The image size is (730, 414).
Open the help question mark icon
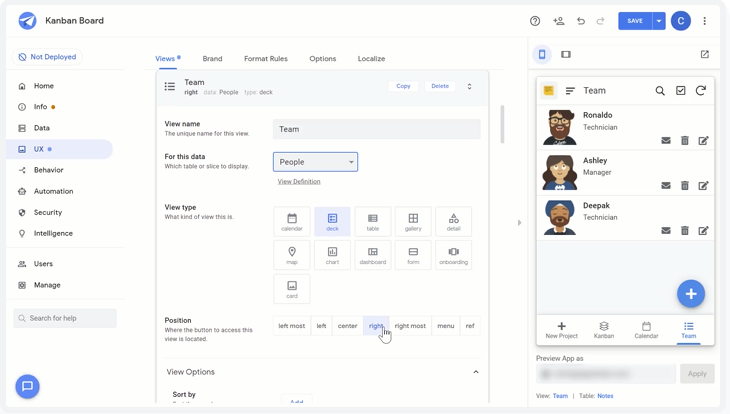535,21
